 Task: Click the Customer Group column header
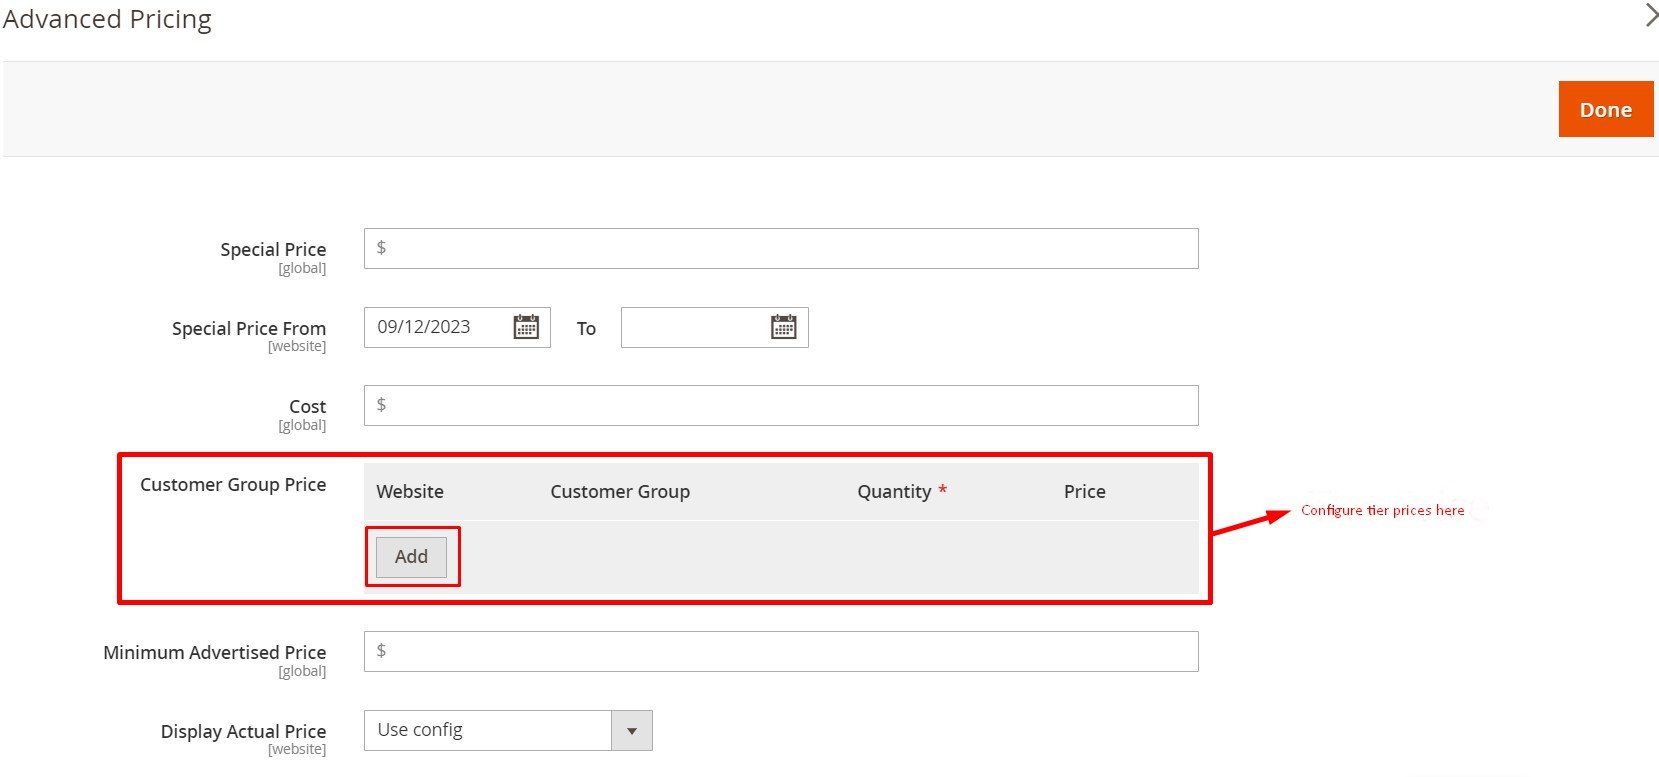point(620,491)
